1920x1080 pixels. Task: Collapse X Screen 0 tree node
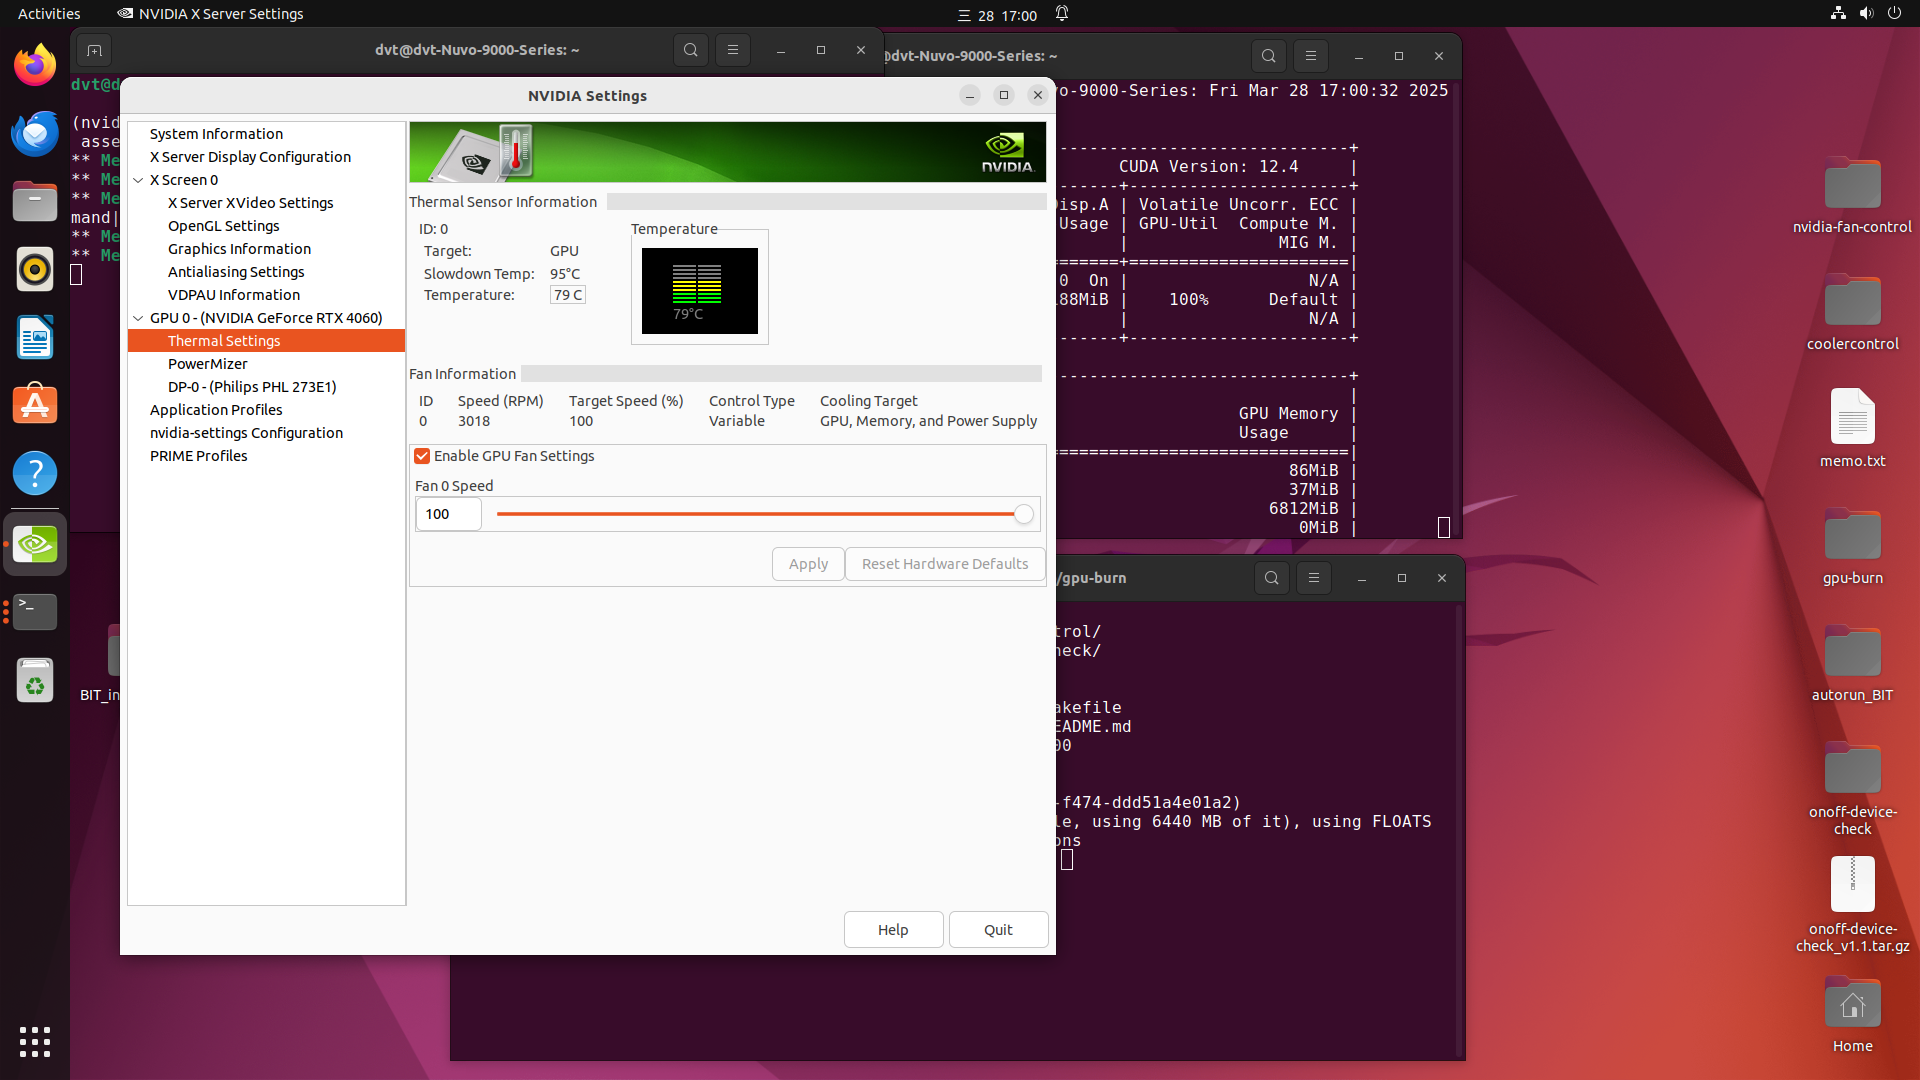(138, 180)
